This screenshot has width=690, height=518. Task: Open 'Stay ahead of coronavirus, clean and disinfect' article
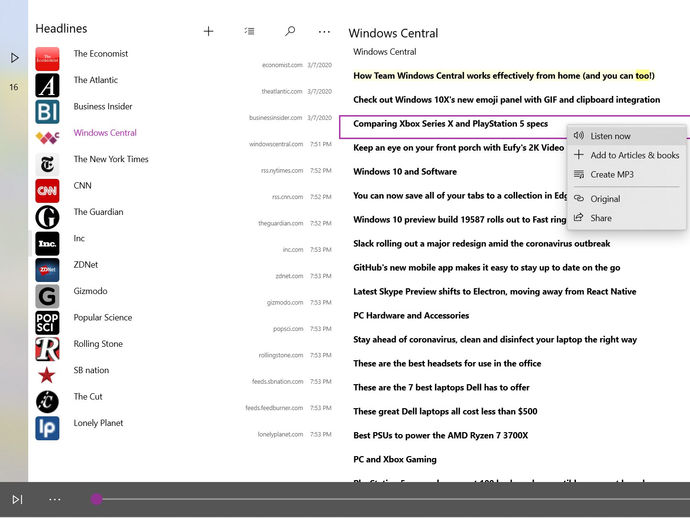tap(495, 340)
